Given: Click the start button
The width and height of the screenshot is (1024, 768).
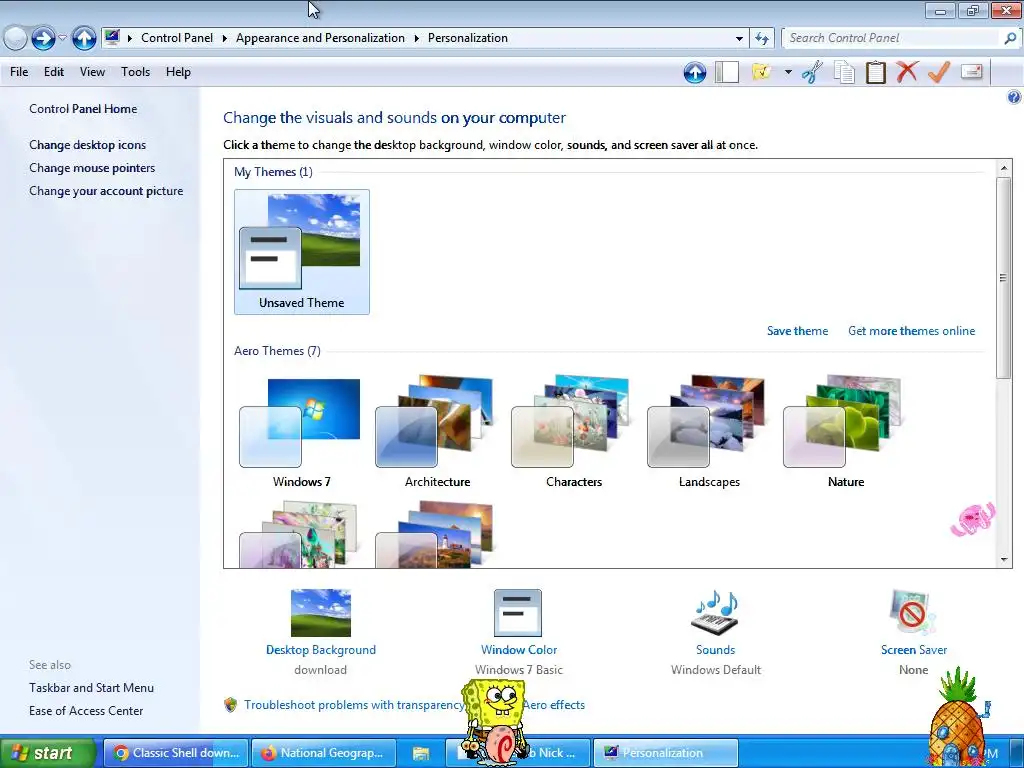Looking at the screenshot, I should [48, 753].
